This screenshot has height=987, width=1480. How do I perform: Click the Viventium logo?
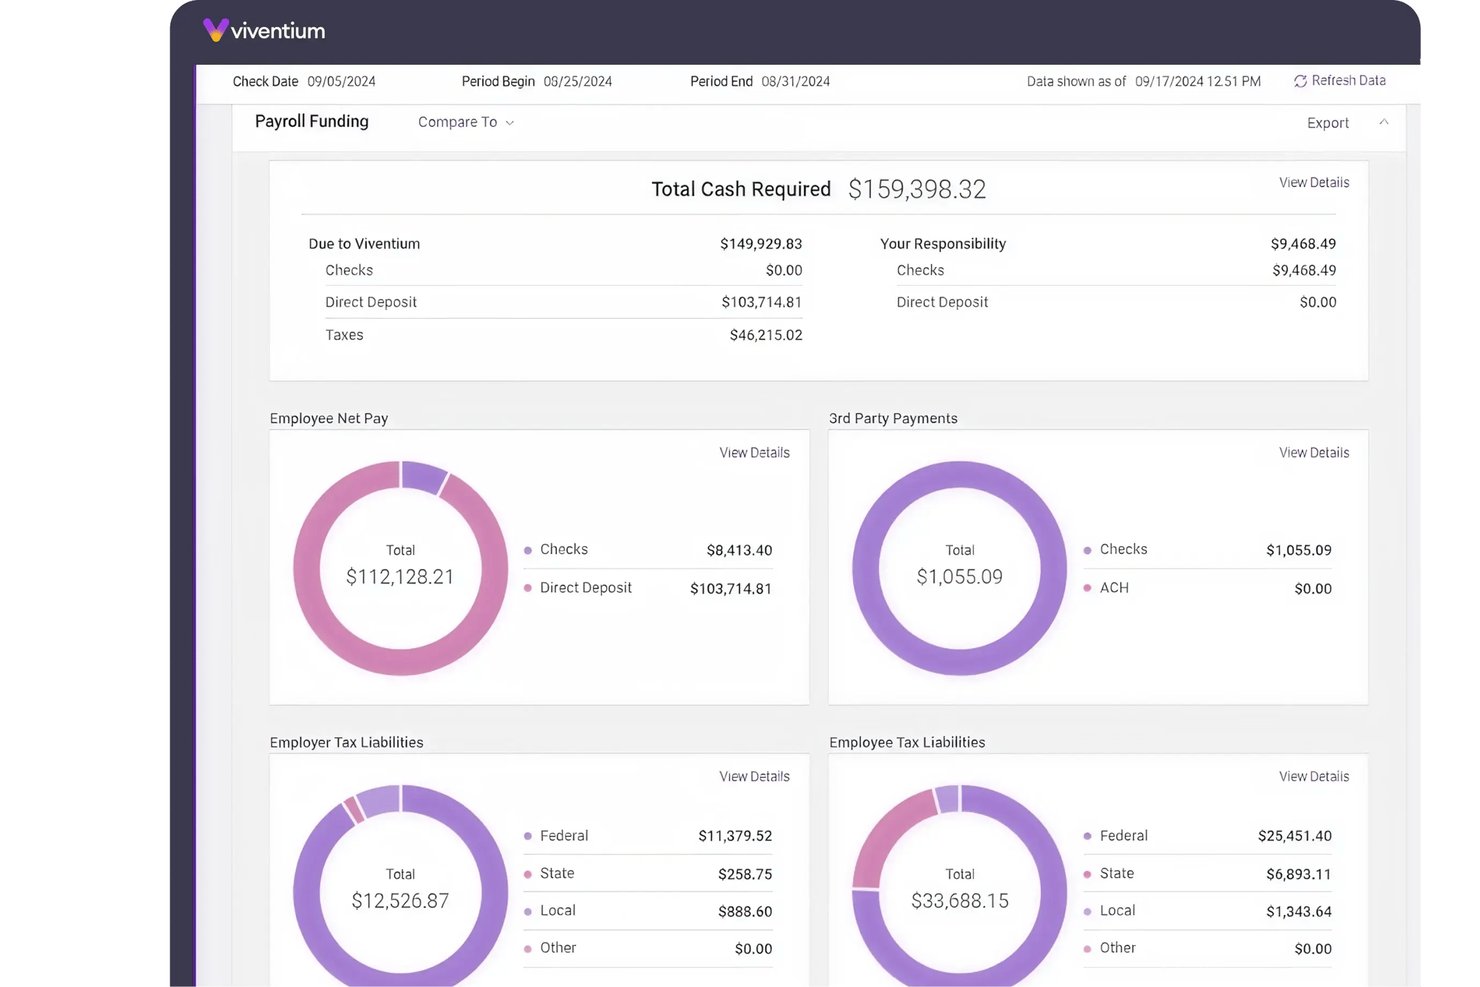[264, 30]
